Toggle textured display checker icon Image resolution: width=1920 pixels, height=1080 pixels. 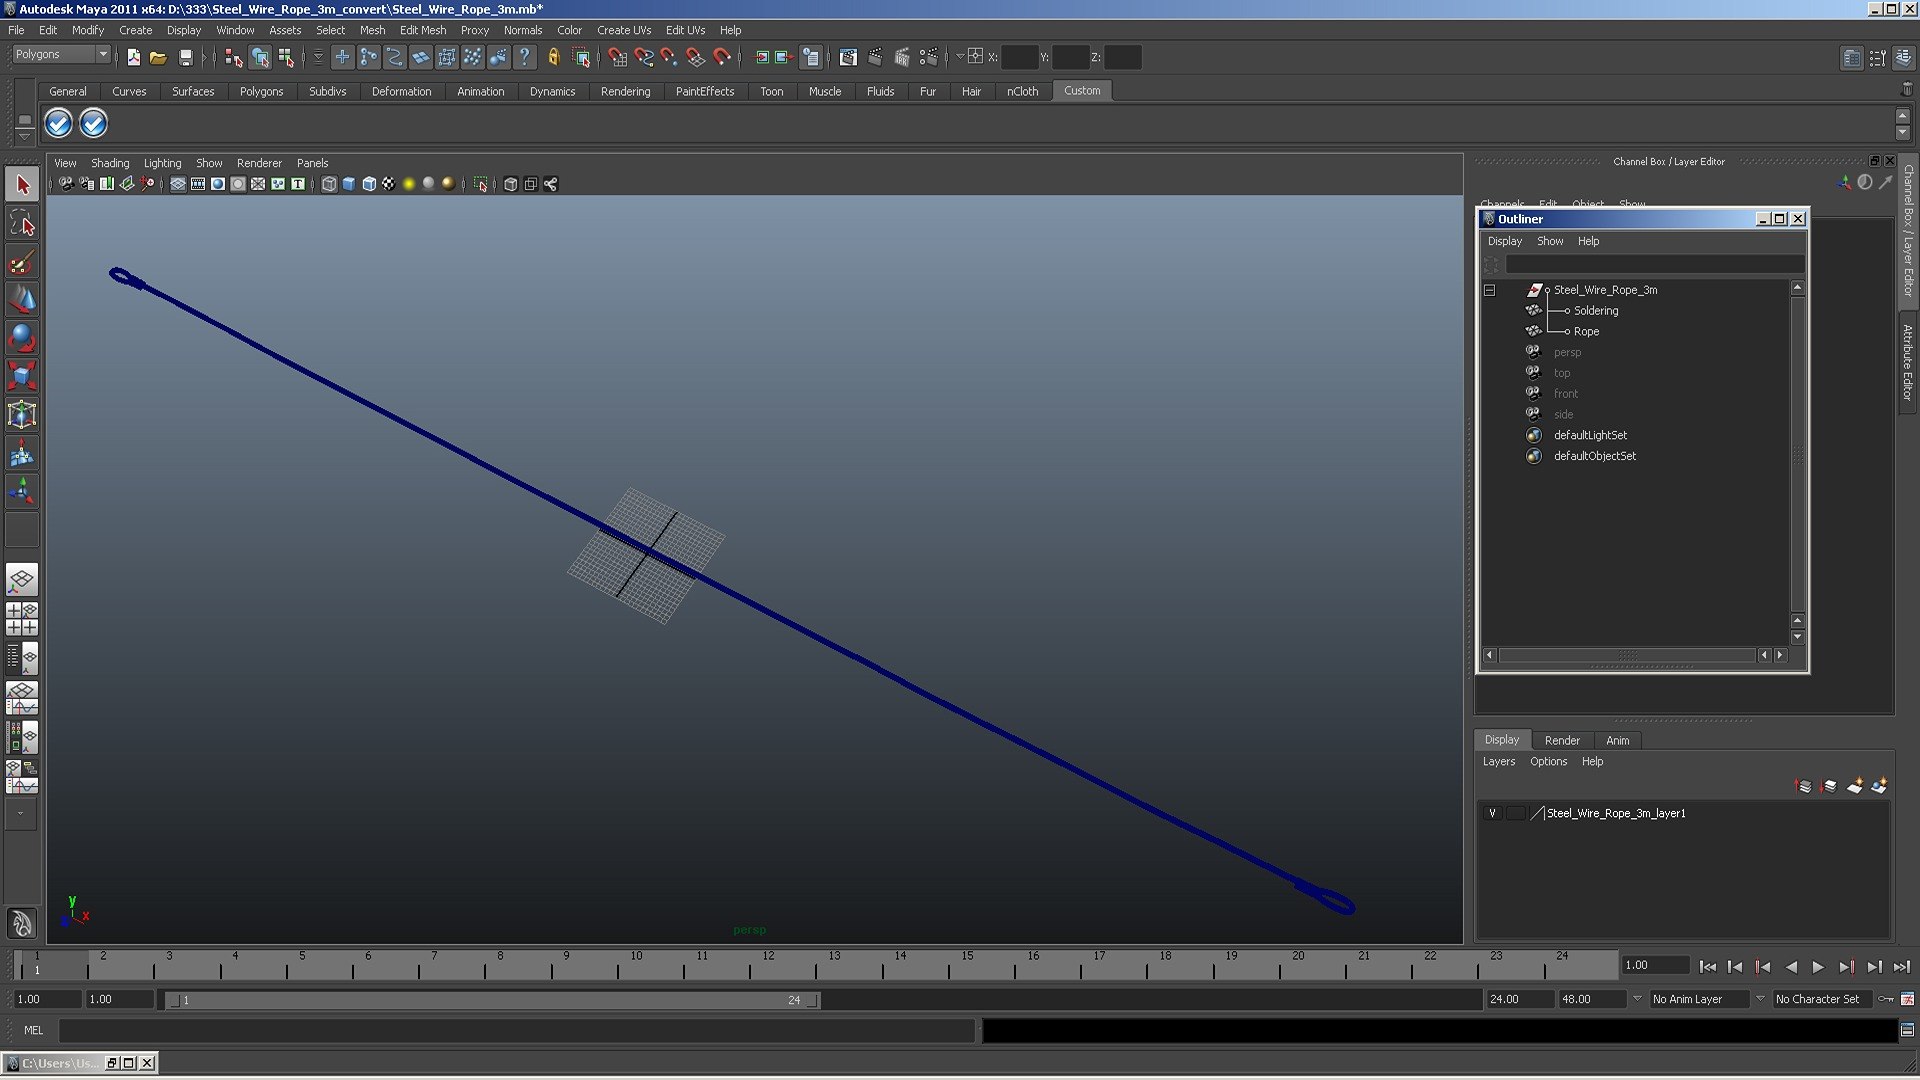(389, 184)
